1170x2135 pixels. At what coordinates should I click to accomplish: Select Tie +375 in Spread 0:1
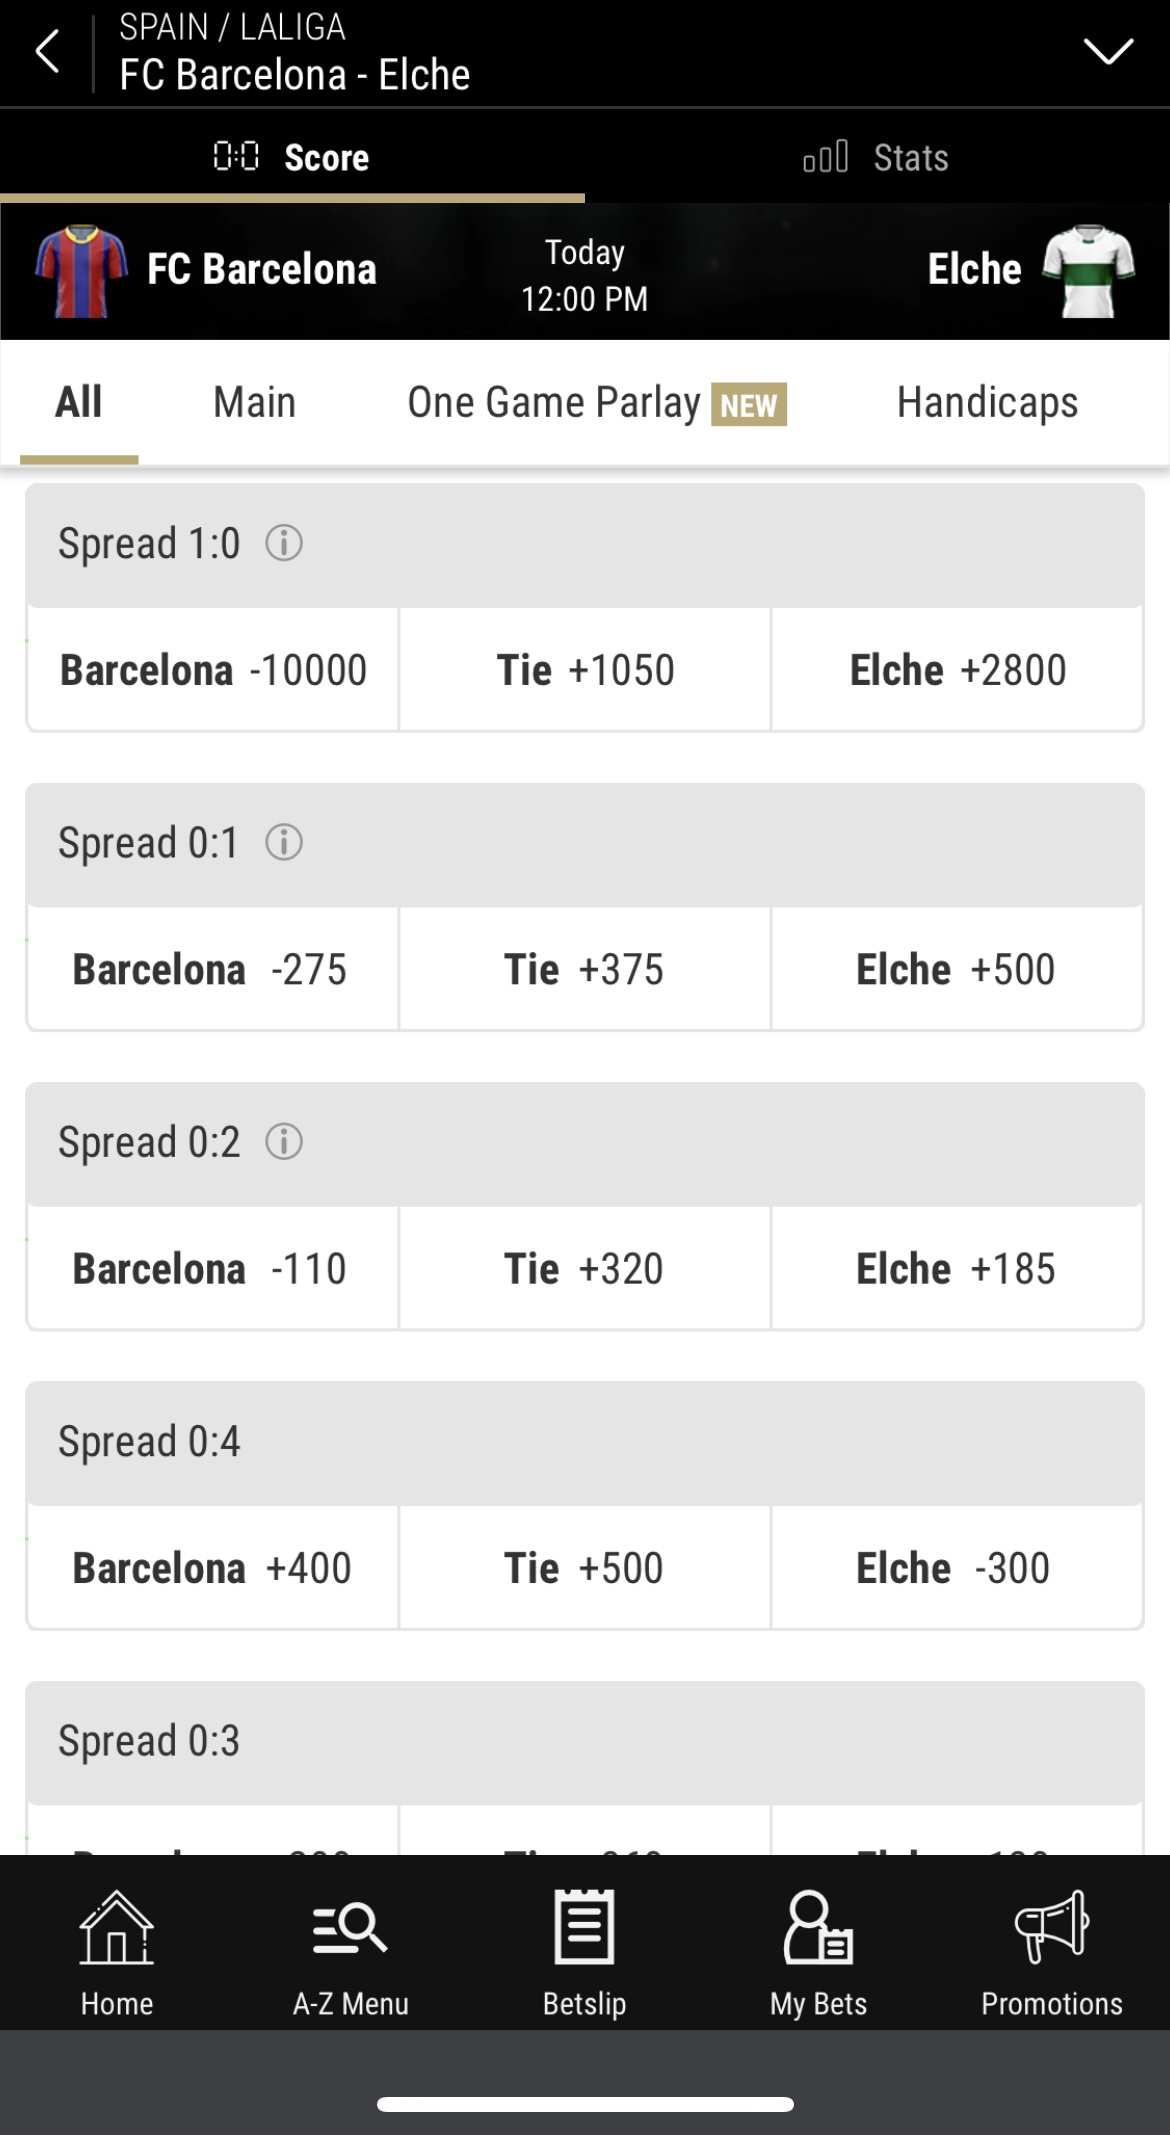(x=584, y=968)
